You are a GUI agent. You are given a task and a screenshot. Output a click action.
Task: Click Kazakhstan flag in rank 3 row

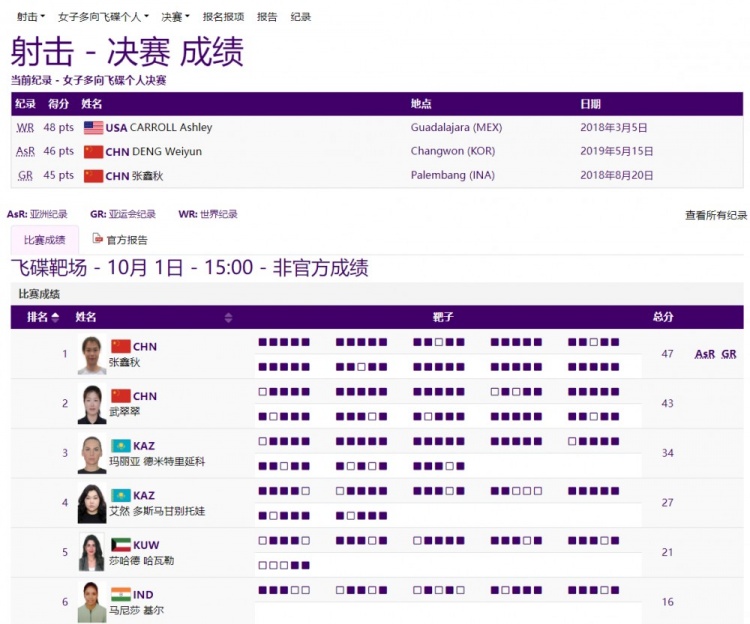121,446
